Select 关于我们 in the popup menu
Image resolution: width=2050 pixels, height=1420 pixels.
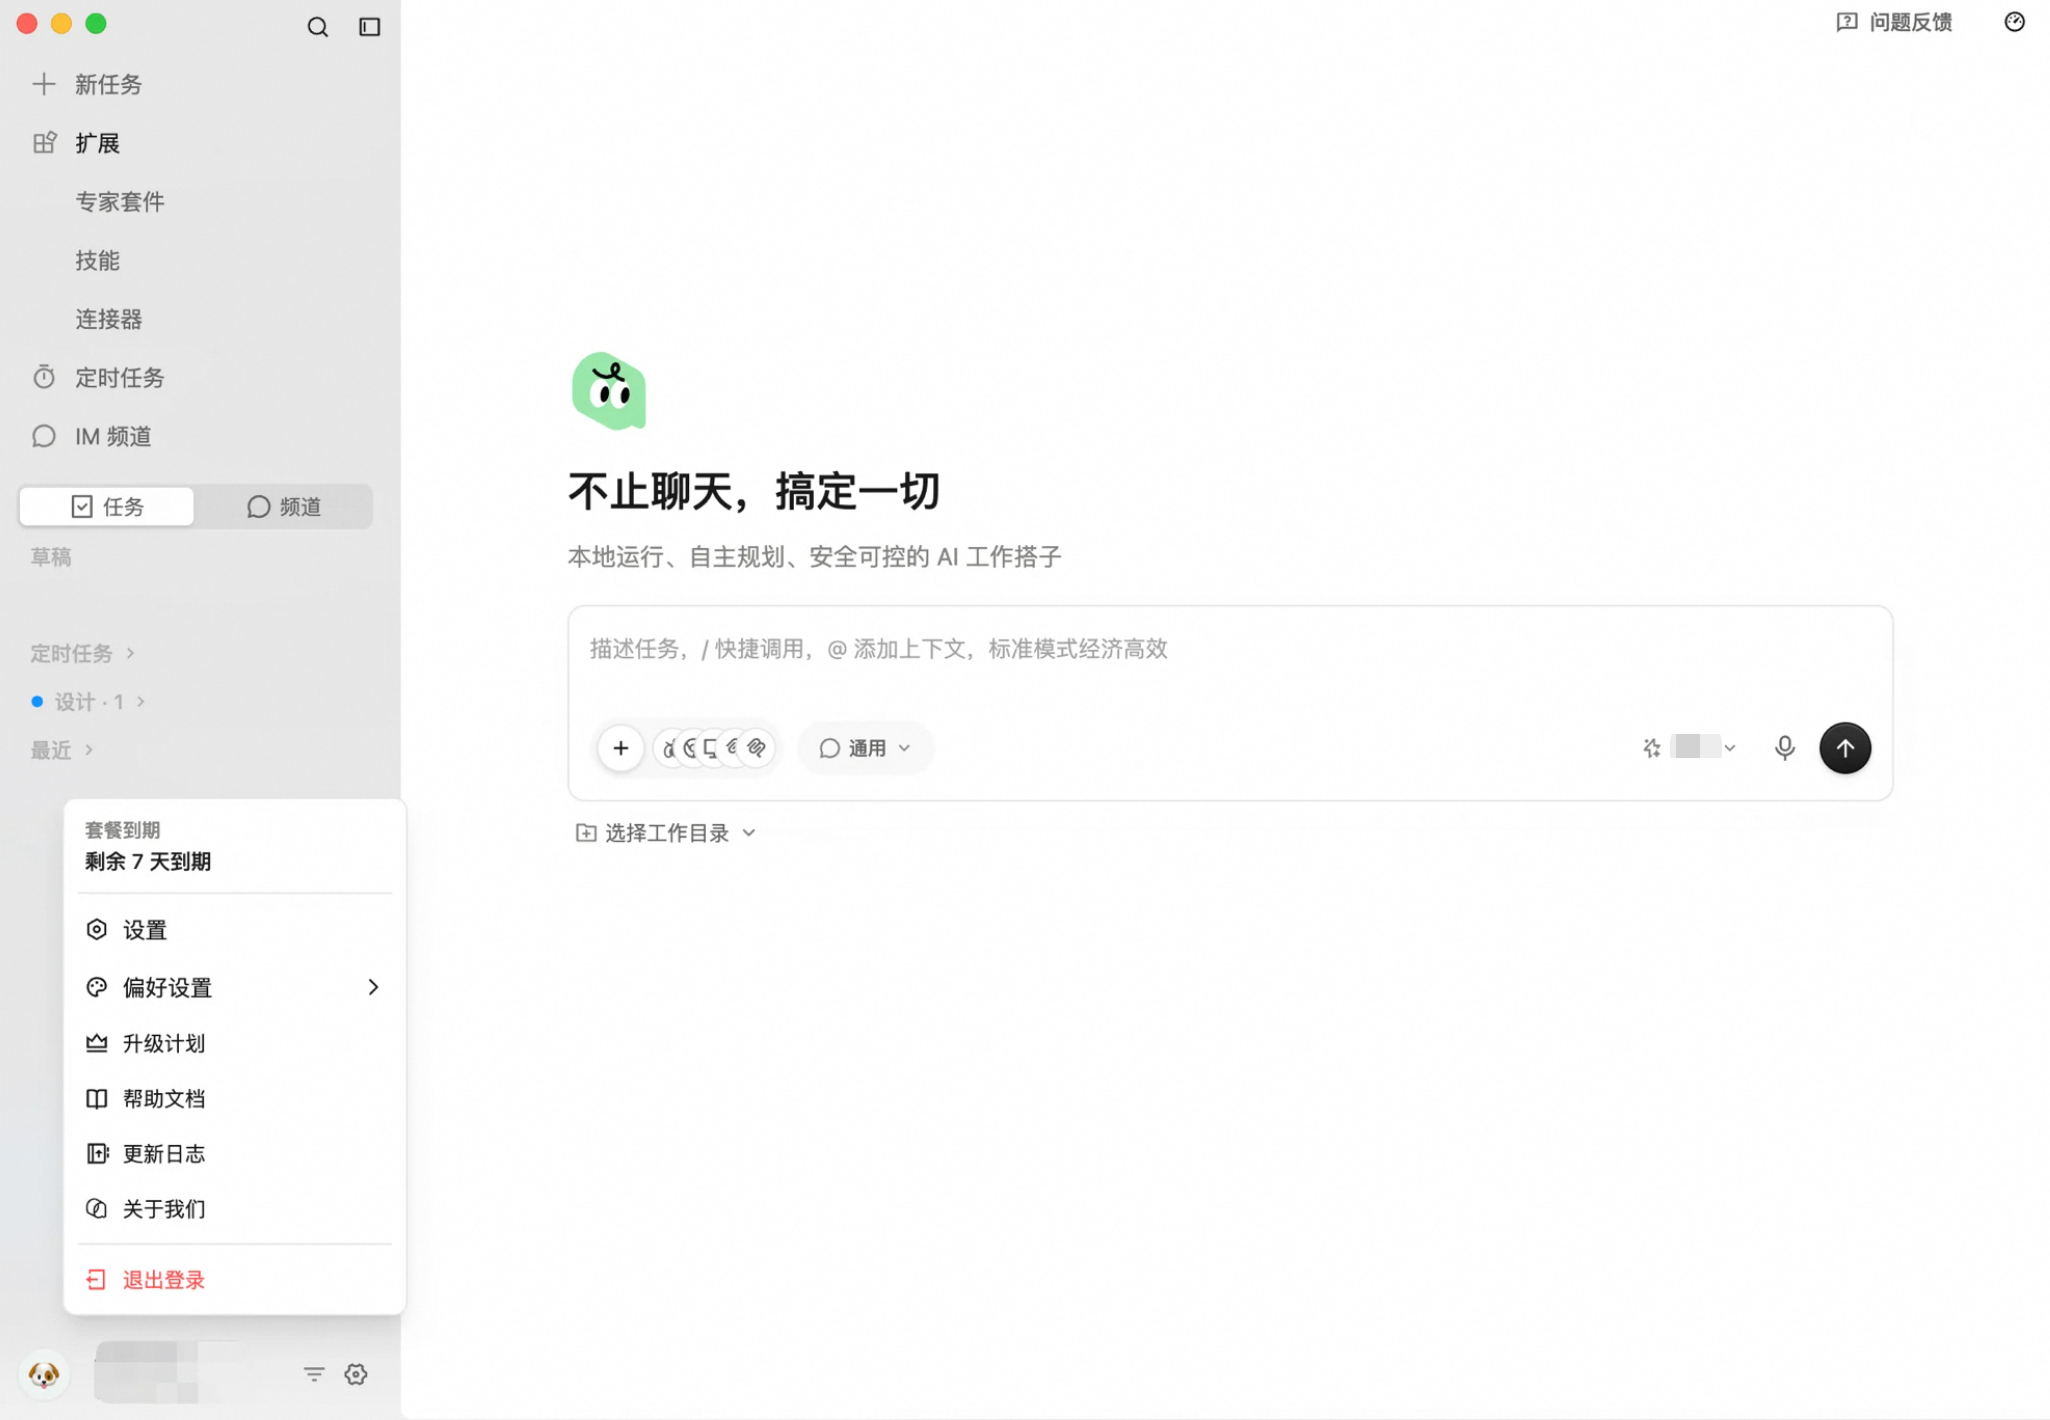pos(234,1208)
